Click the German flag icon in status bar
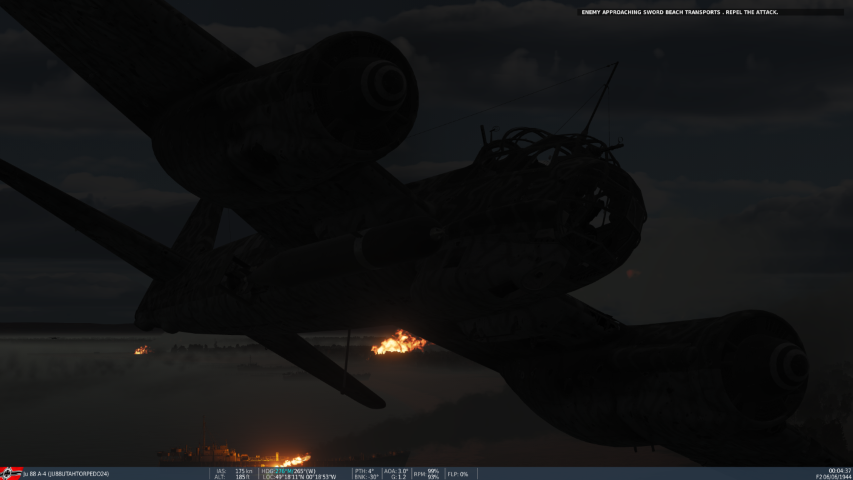853x480 pixels. click(x=11, y=473)
